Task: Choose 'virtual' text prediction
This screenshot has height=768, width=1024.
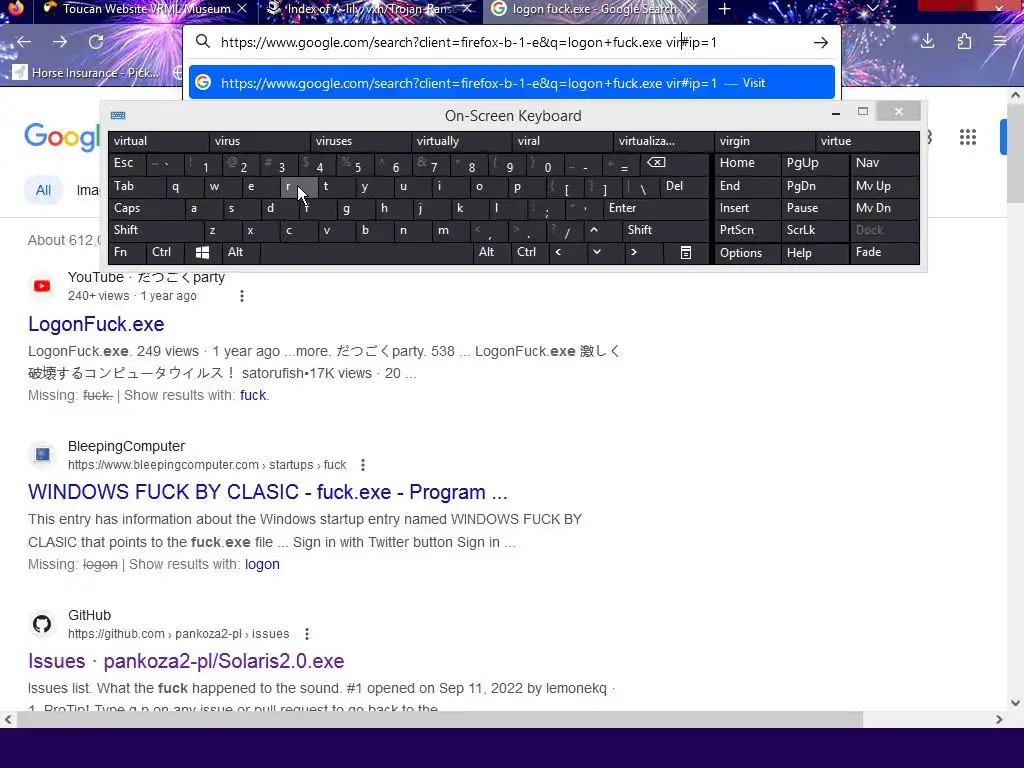Action: coord(159,141)
